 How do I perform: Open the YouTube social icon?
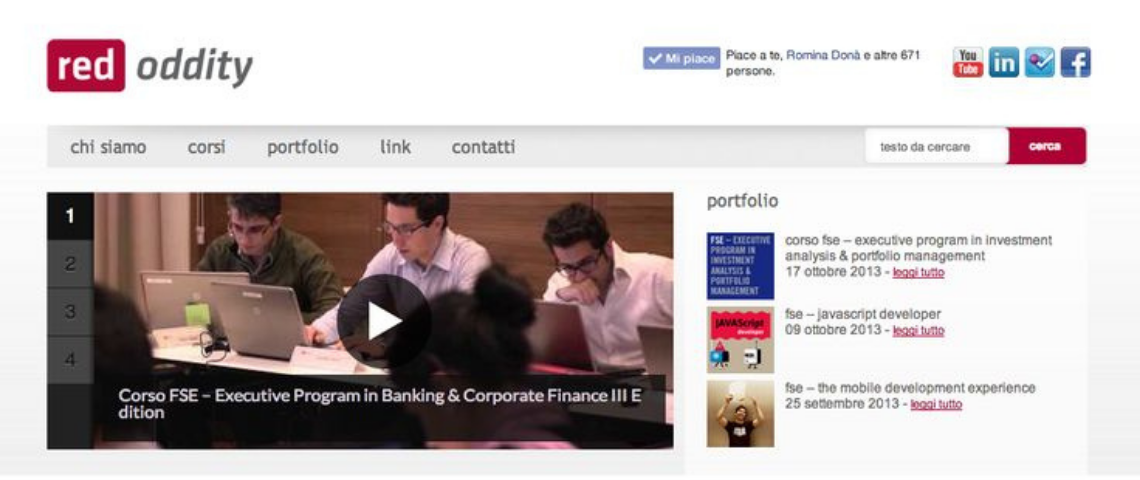[x=968, y=63]
